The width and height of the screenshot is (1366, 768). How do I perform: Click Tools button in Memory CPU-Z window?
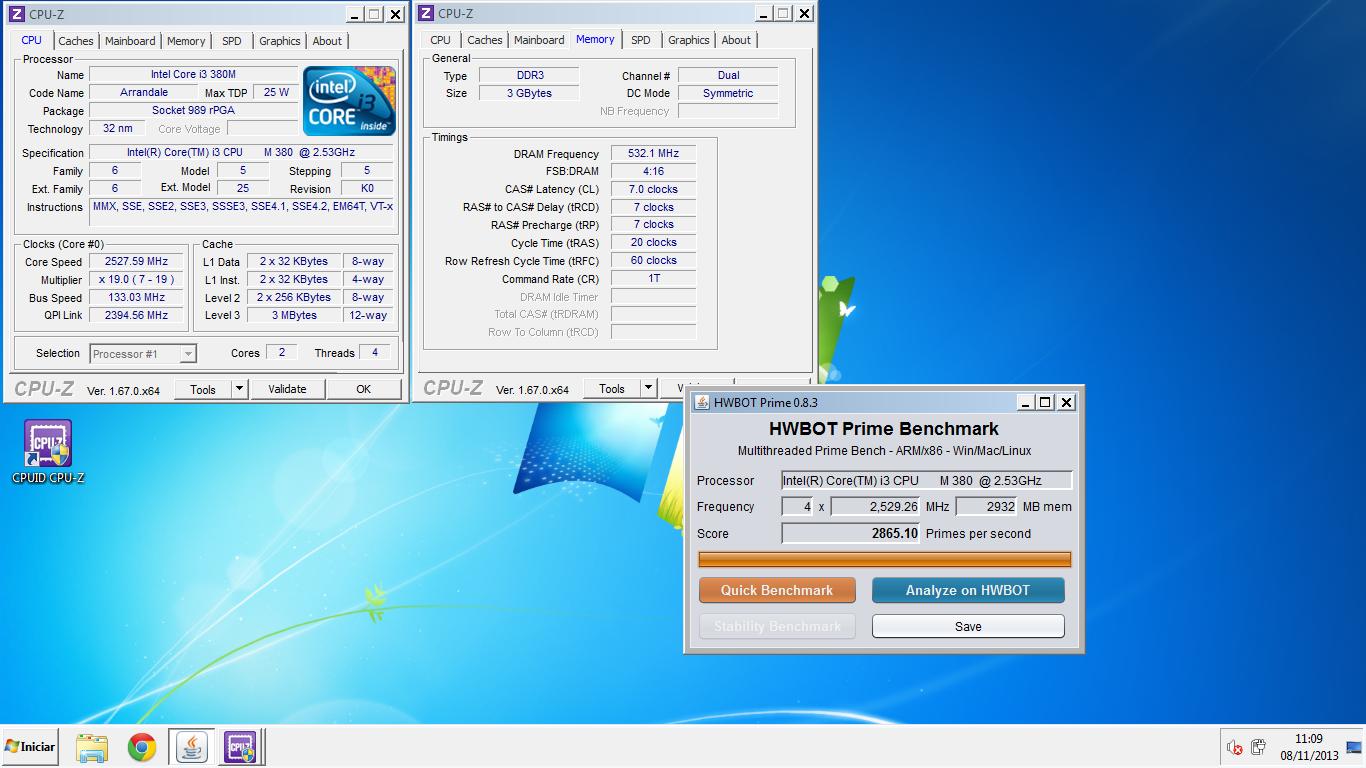point(612,388)
